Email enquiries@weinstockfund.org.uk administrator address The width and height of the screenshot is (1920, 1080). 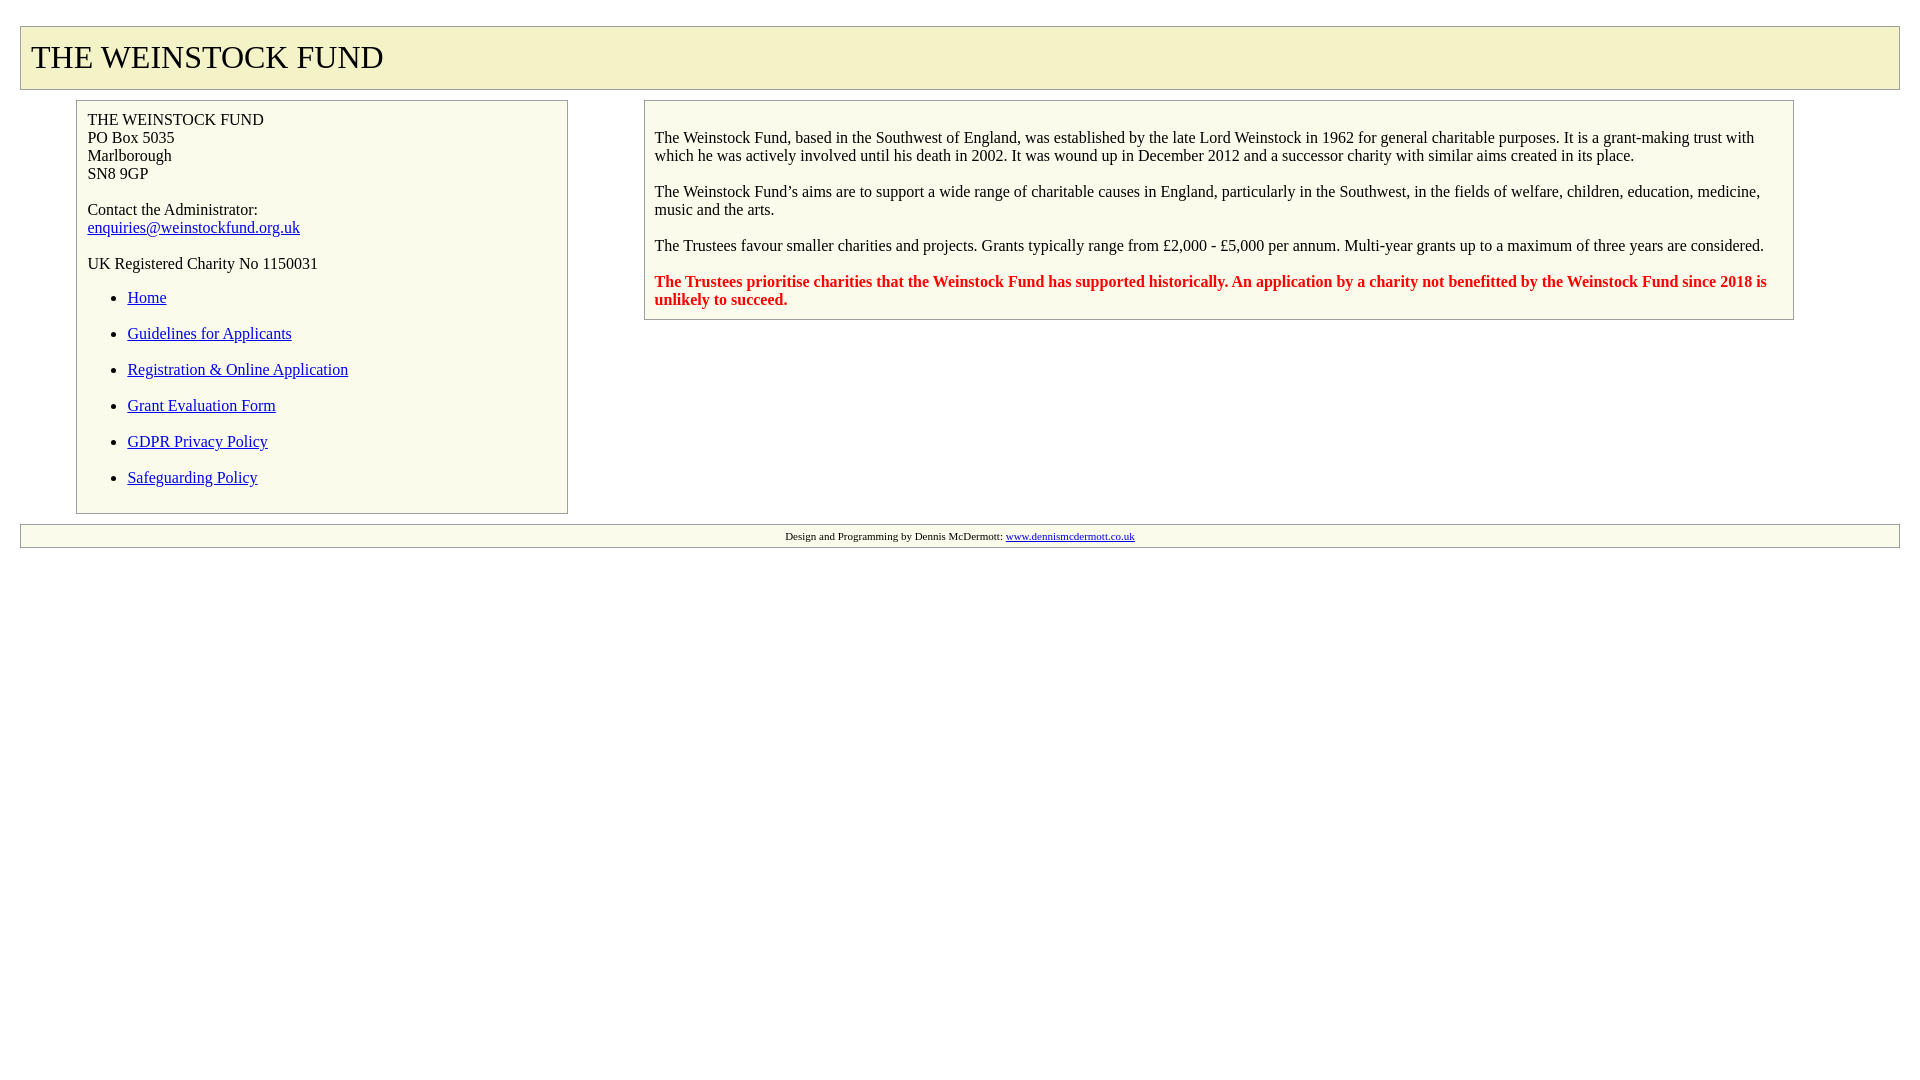click(x=193, y=228)
